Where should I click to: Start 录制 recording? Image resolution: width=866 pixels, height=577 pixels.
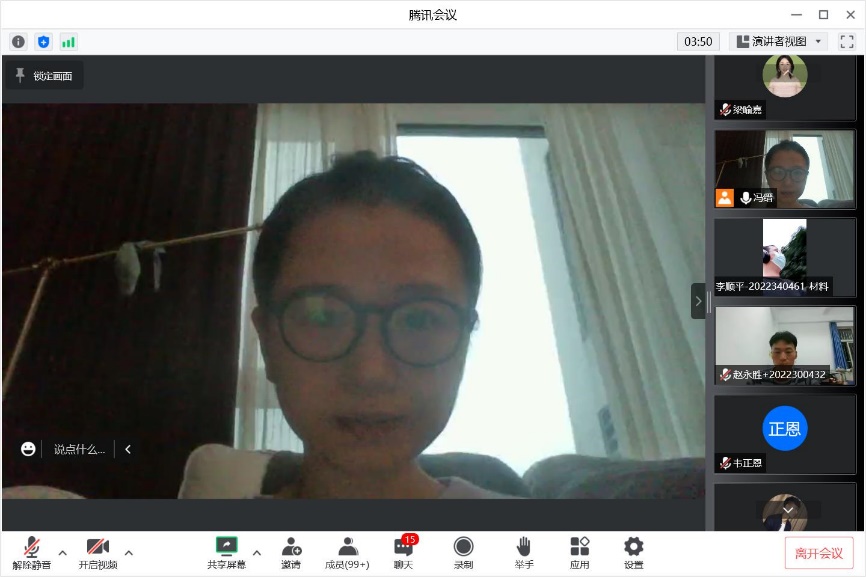[x=463, y=552]
